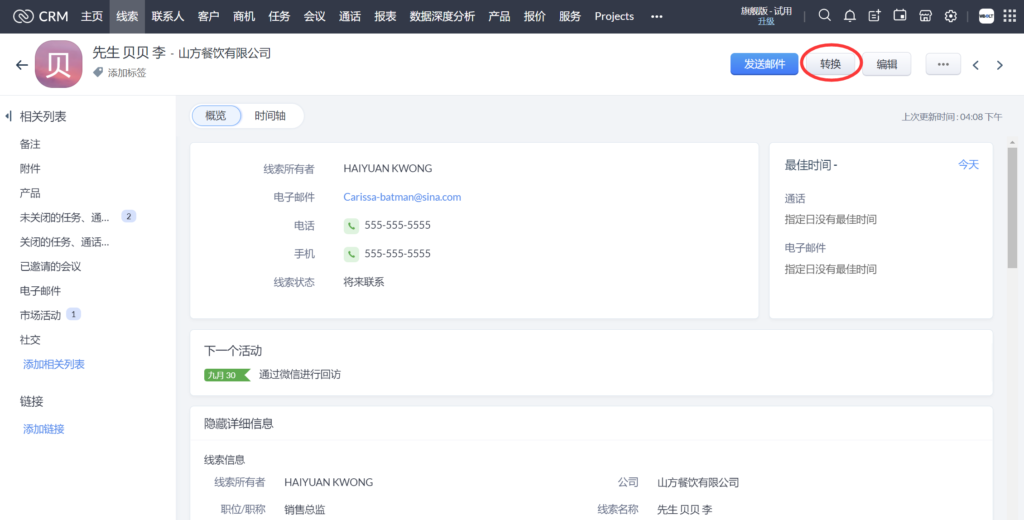Open the three-dot more actions menu
Image resolution: width=1024 pixels, height=520 pixels.
click(942, 64)
